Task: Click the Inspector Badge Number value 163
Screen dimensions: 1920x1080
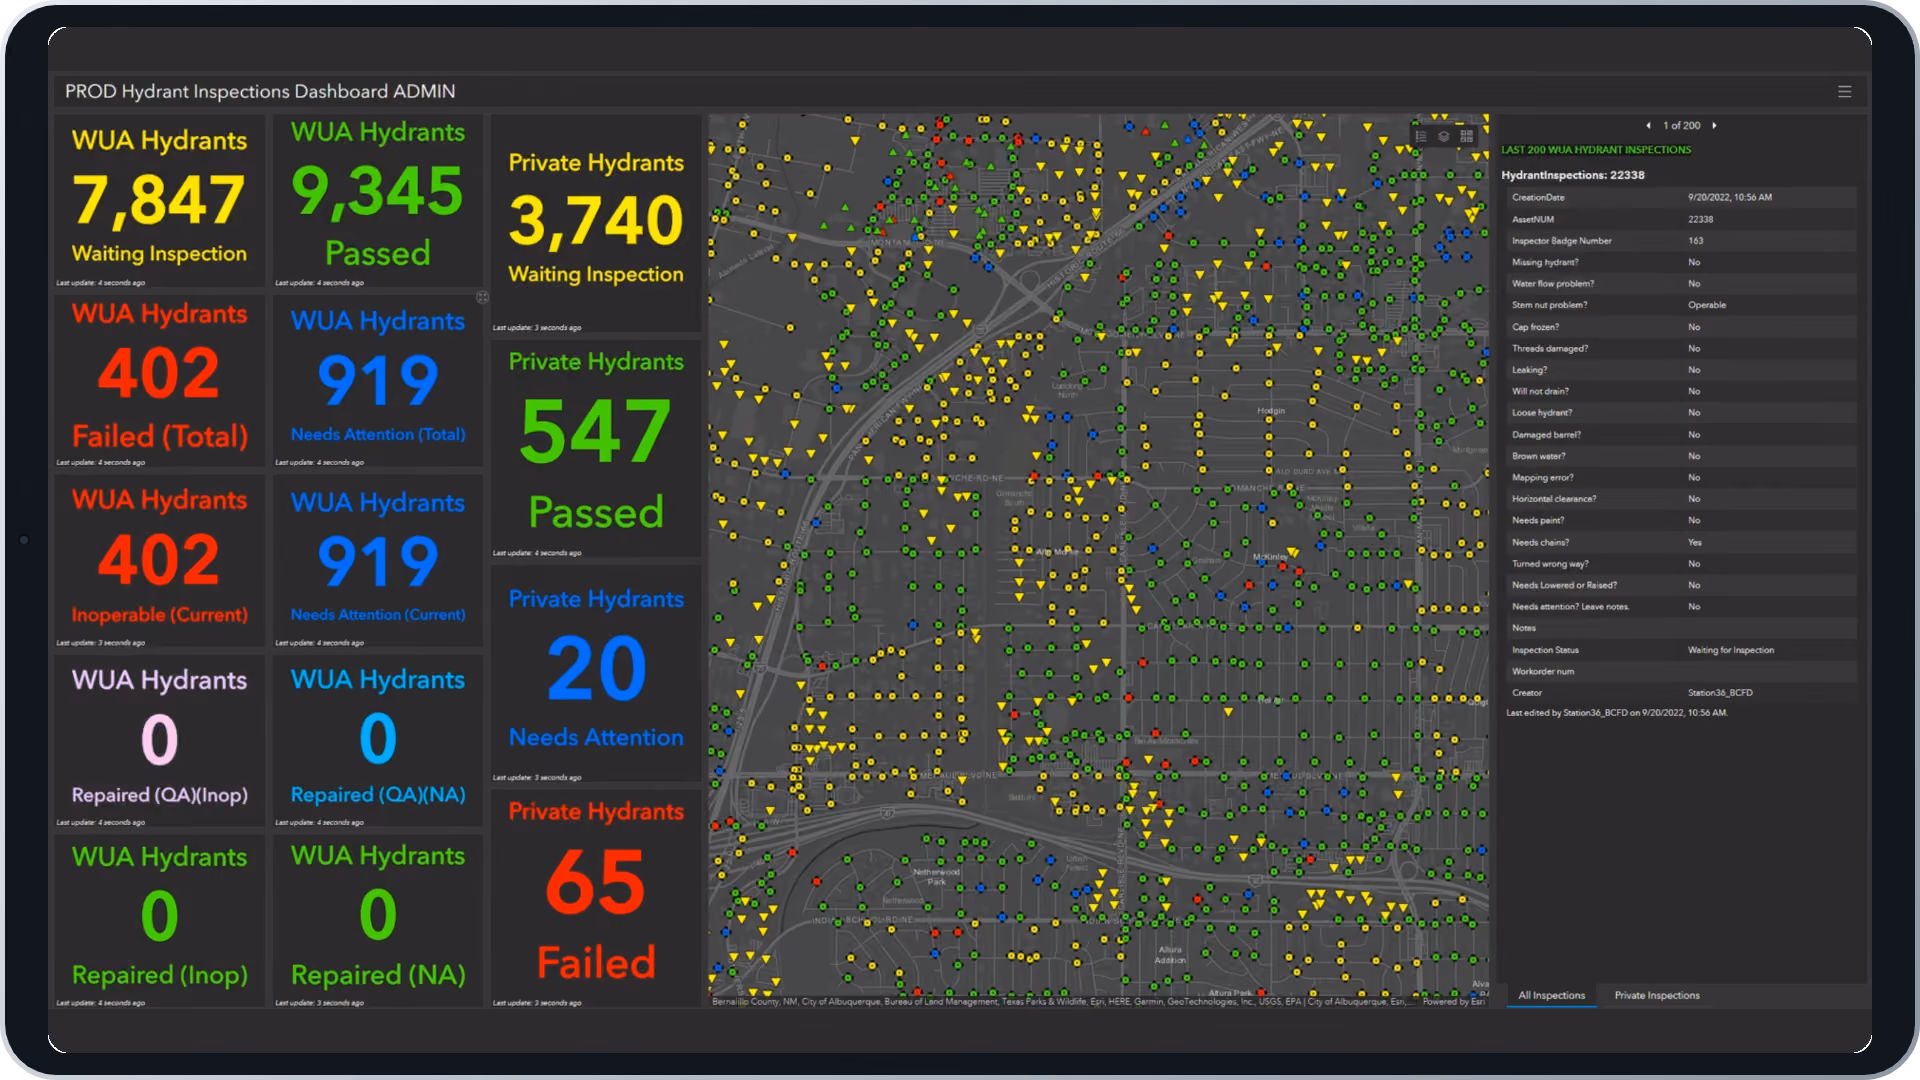Action: 1696,241
